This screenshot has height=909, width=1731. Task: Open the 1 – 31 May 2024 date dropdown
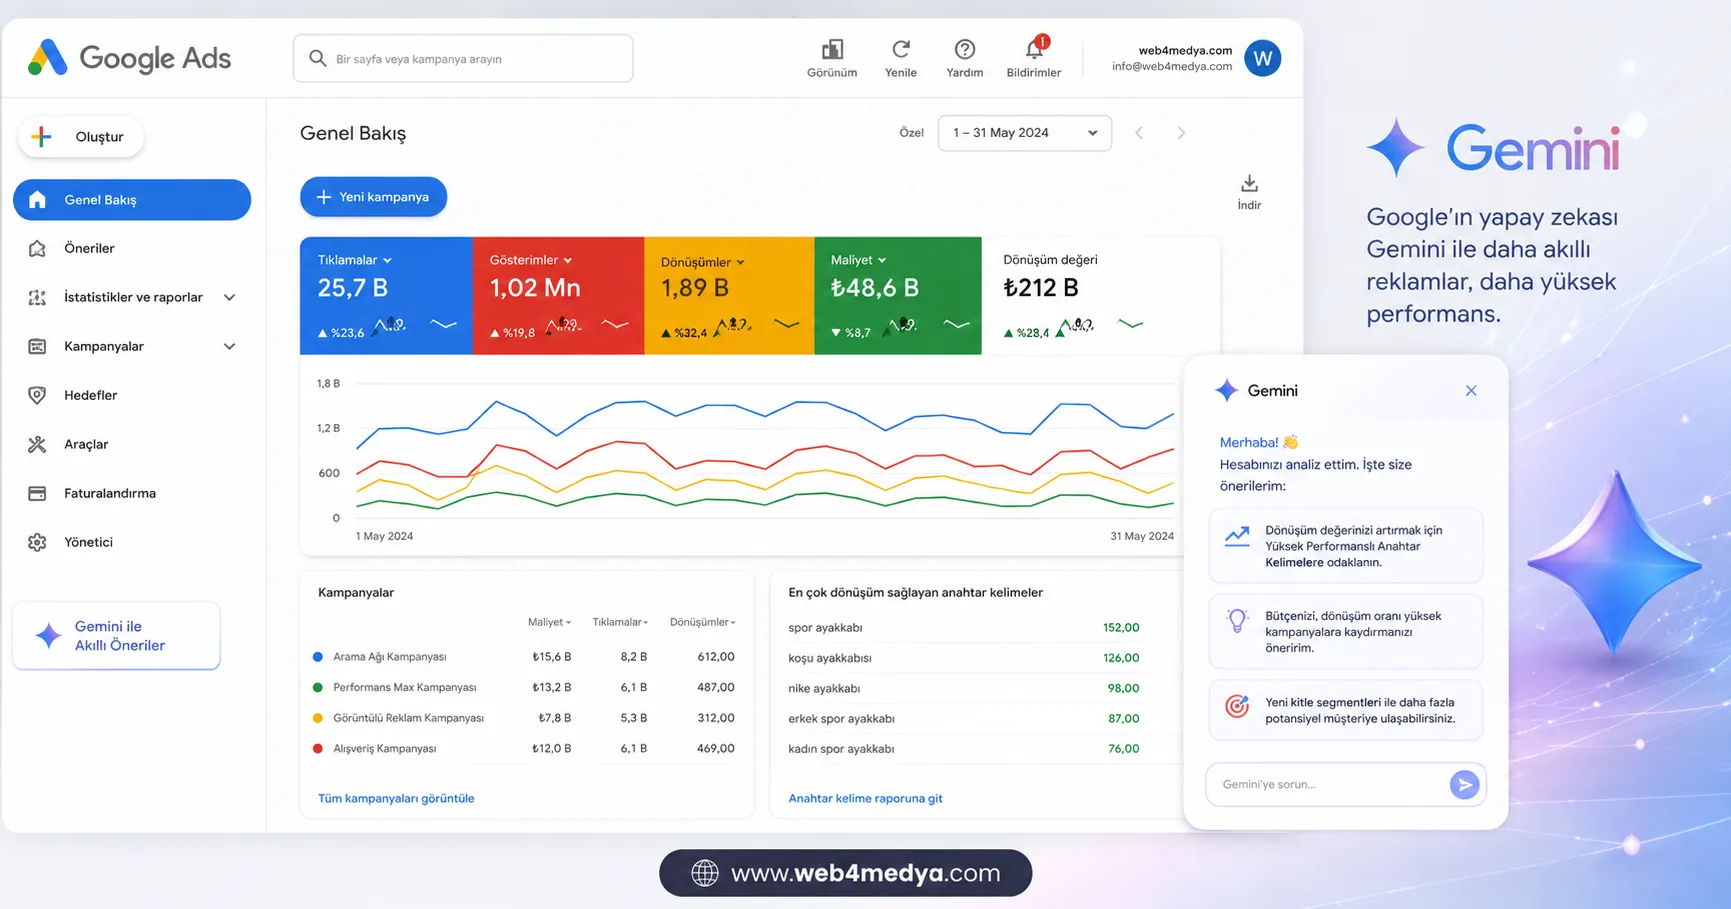tap(1025, 133)
